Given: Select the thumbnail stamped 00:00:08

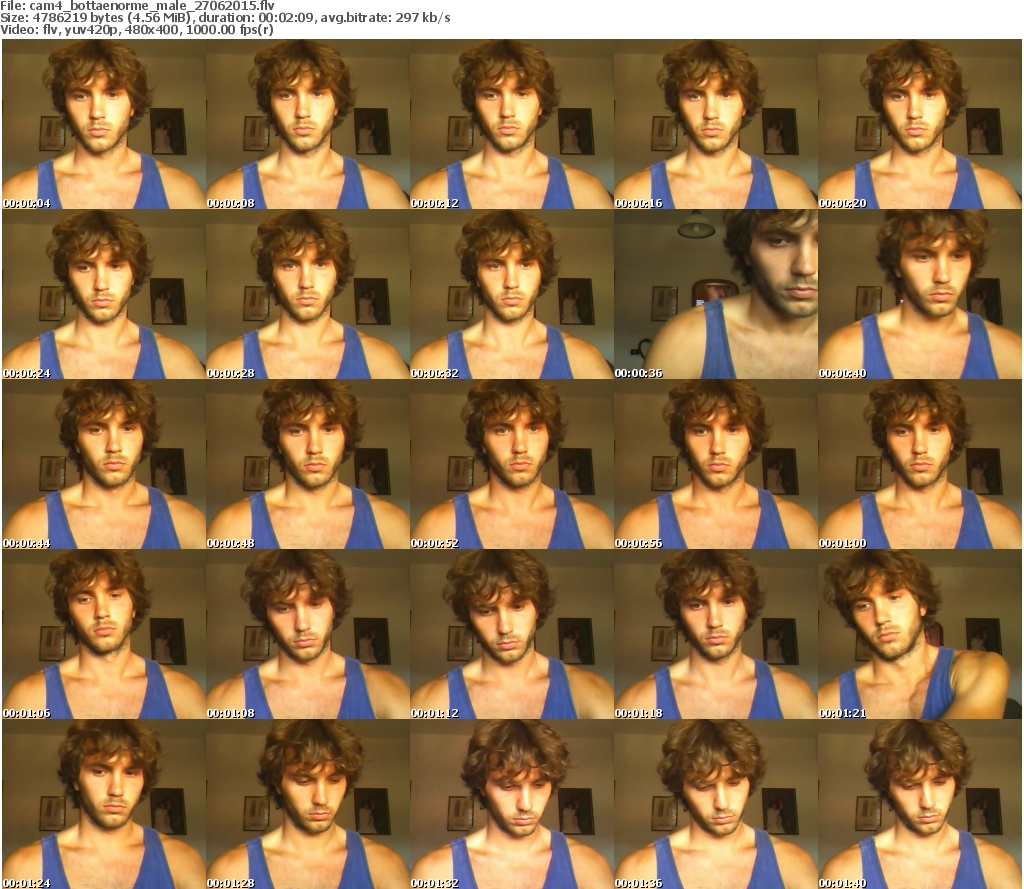Looking at the screenshot, I should (308, 124).
